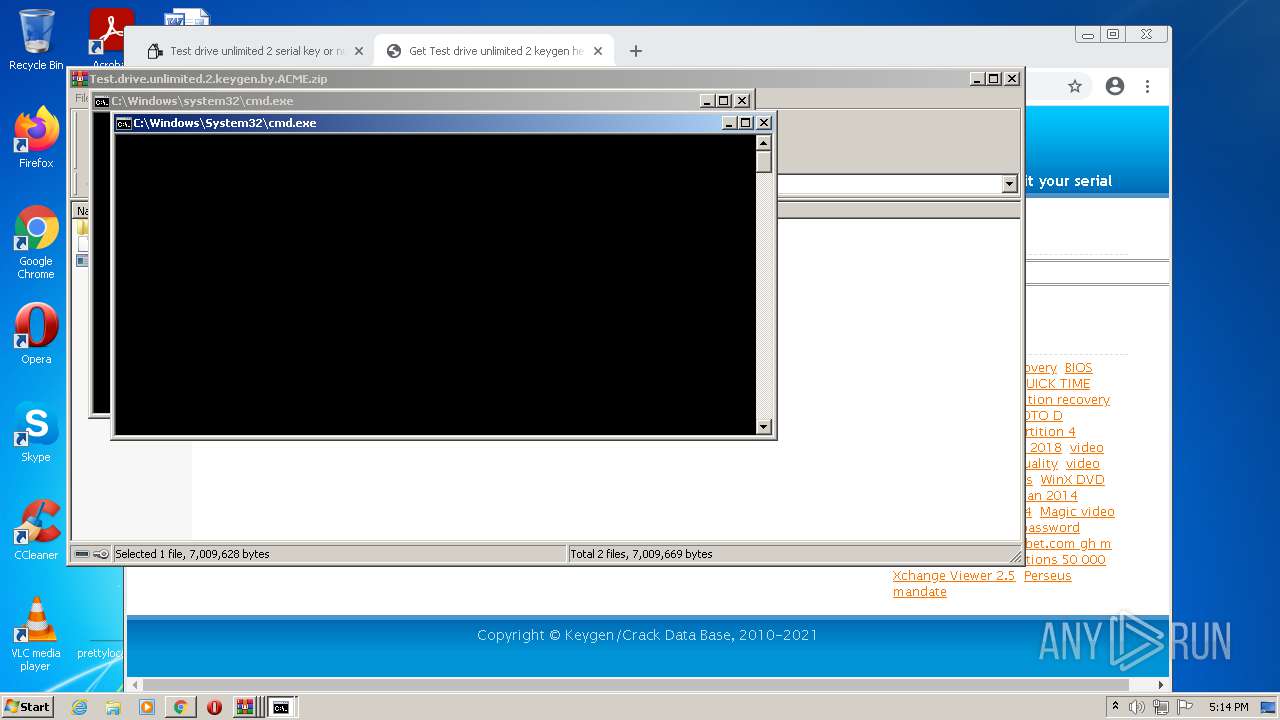Viewport: 1280px width, 720px height.
Task: Open WinRAR title bar icon menu
Action: pyautogui.click(x=79, y=79)
